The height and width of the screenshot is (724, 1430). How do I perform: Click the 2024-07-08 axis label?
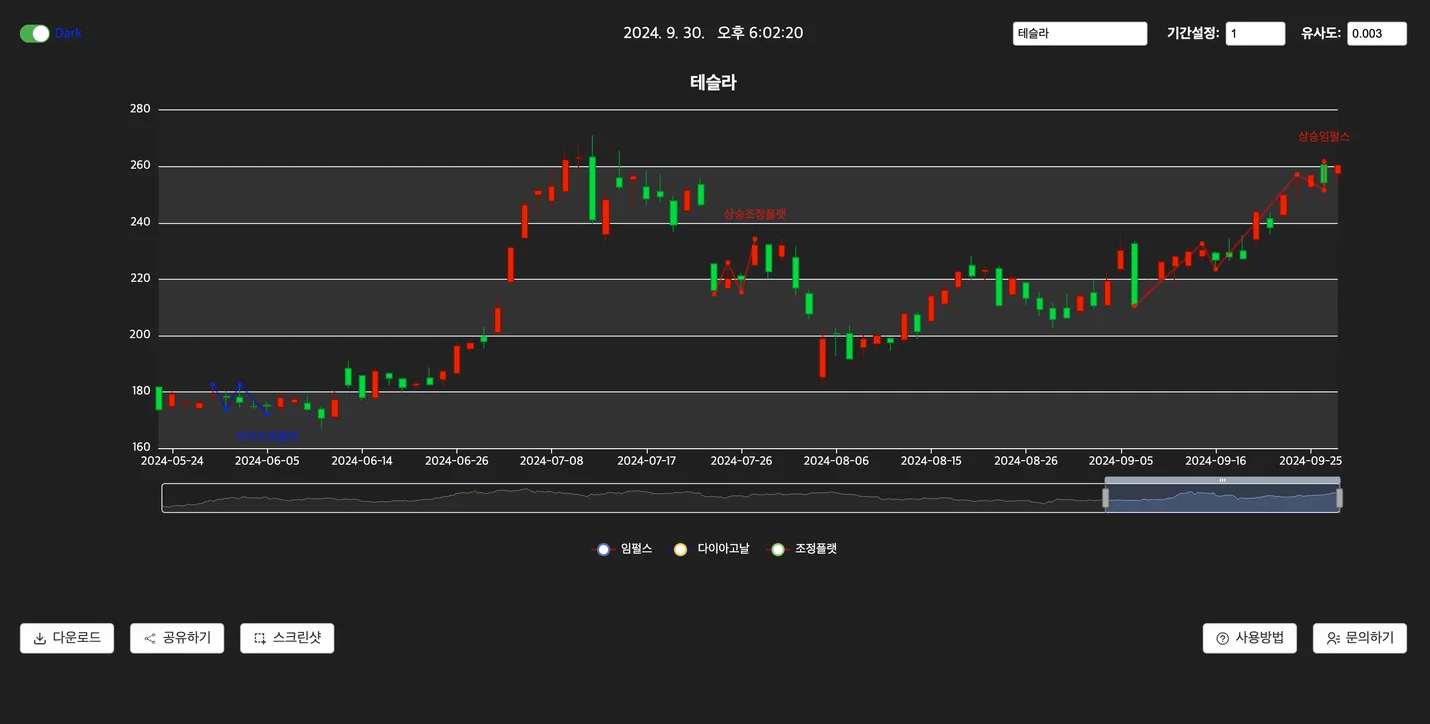pyautogui.click(x=552, y=461)
